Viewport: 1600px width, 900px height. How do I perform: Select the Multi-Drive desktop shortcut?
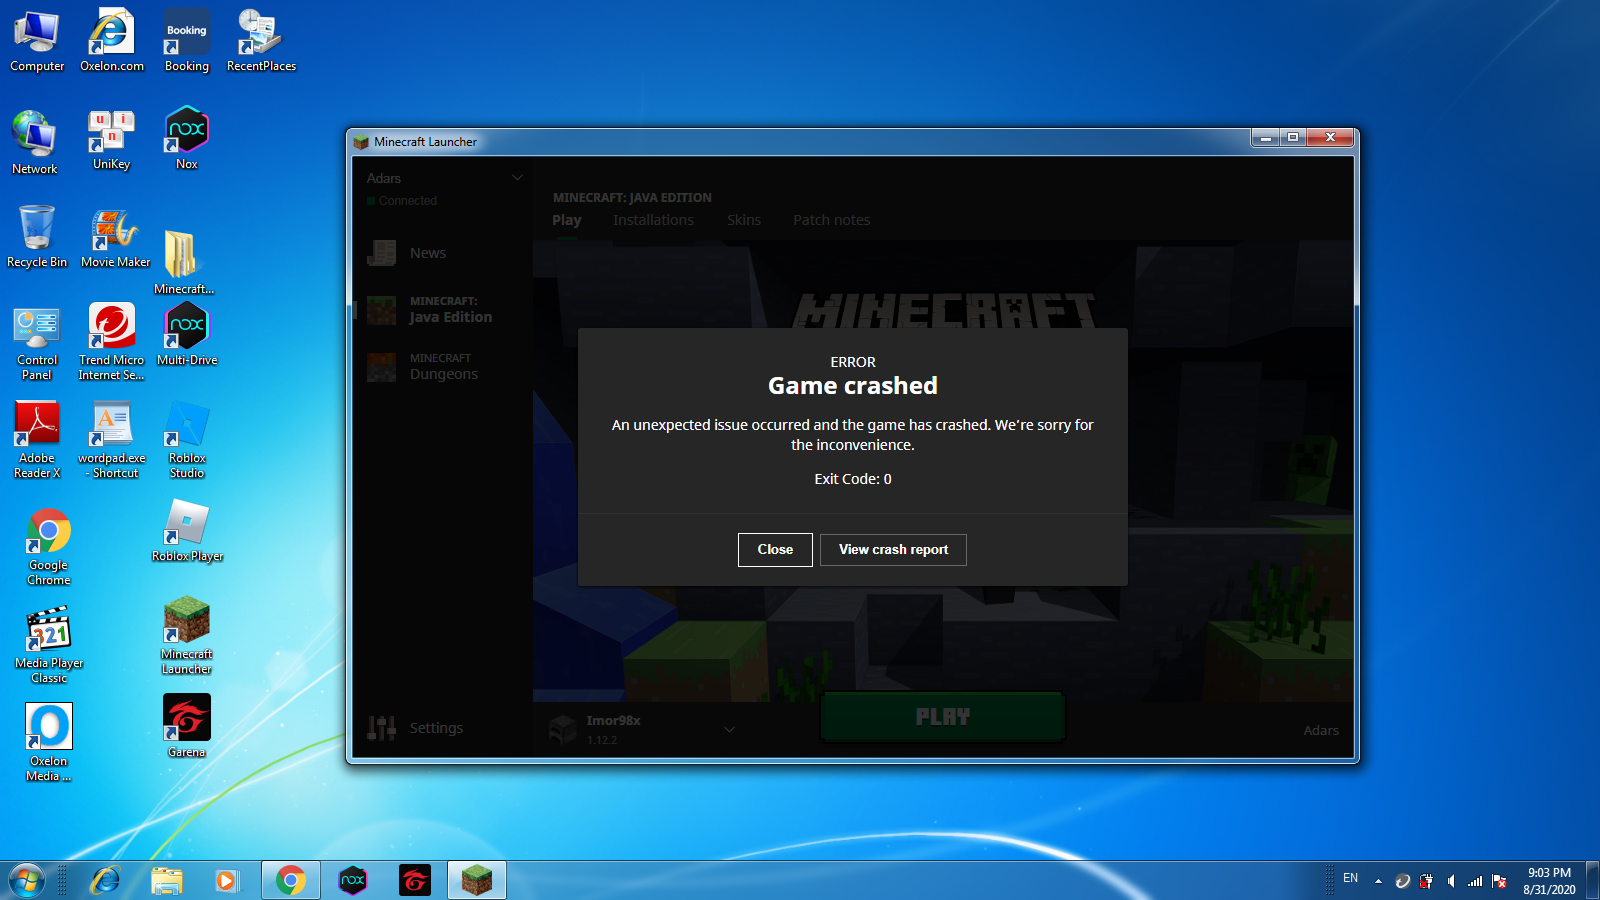(x=187, y=335)
